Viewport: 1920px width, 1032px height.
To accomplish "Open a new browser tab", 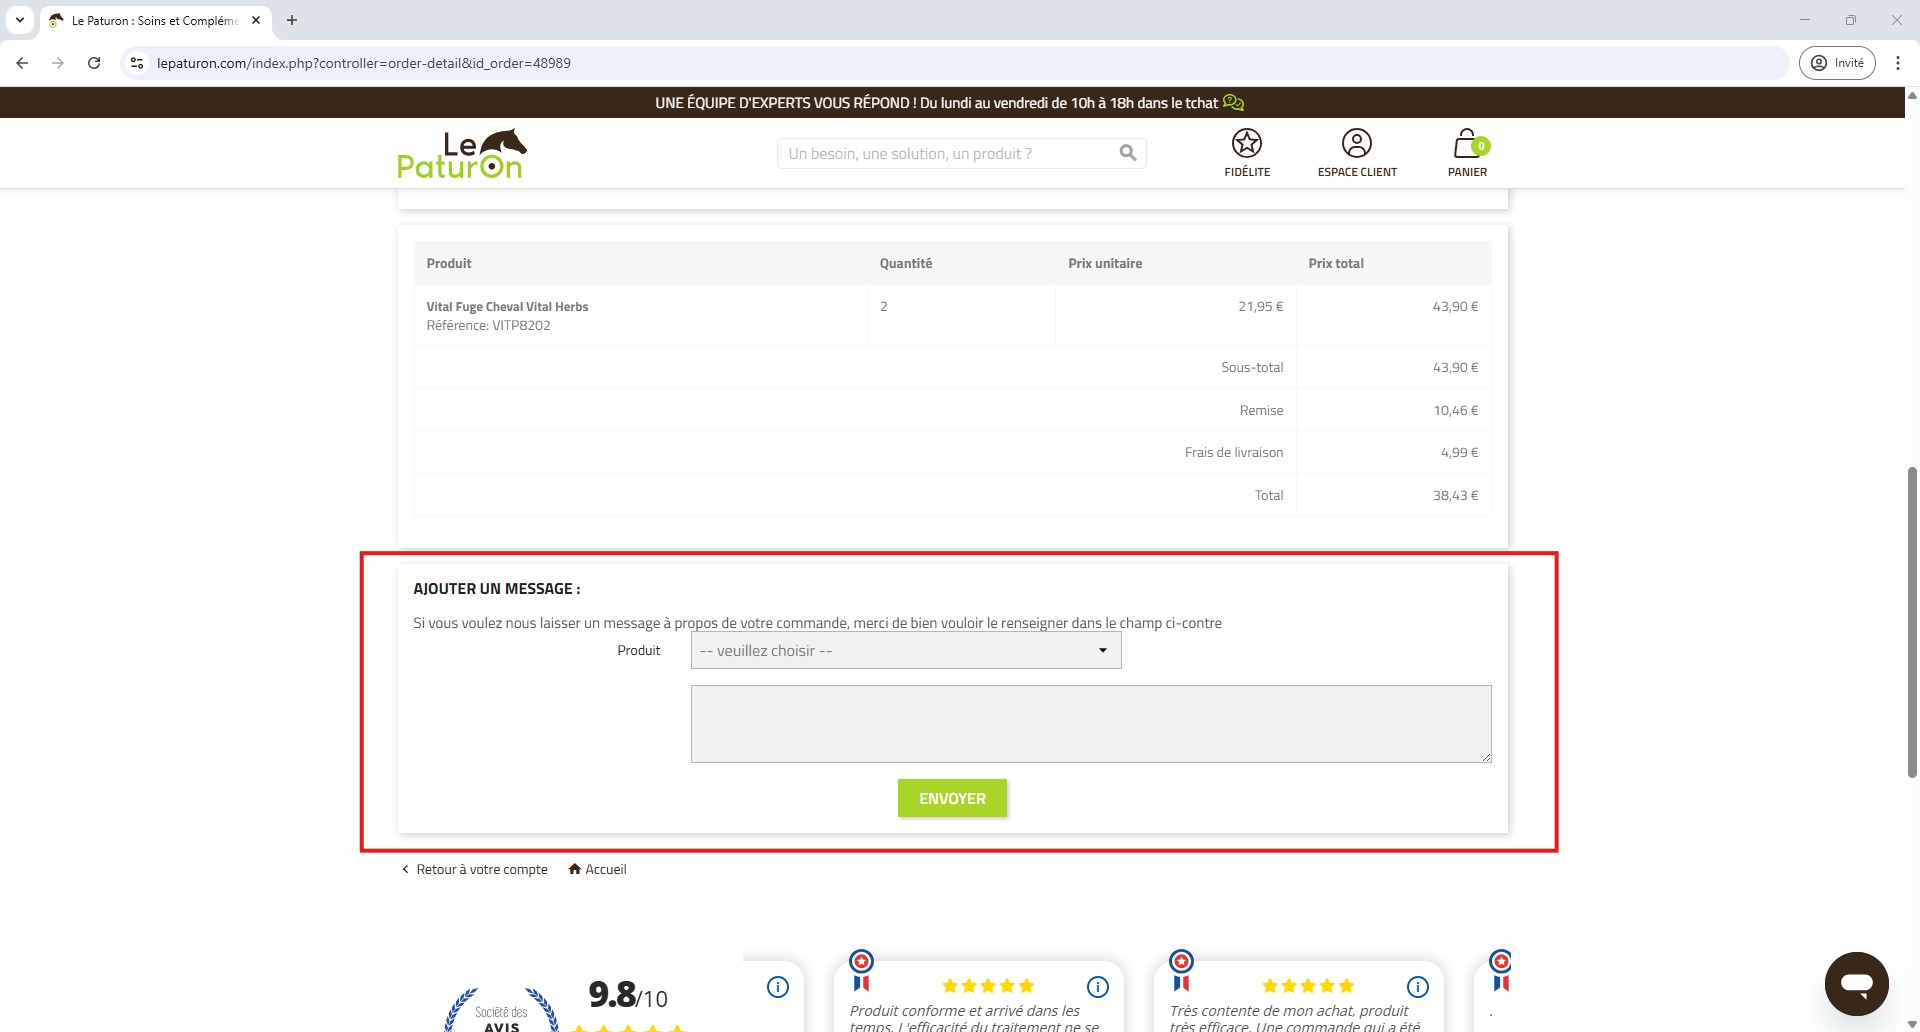I will pyautogui.click(x=292, y=20).
